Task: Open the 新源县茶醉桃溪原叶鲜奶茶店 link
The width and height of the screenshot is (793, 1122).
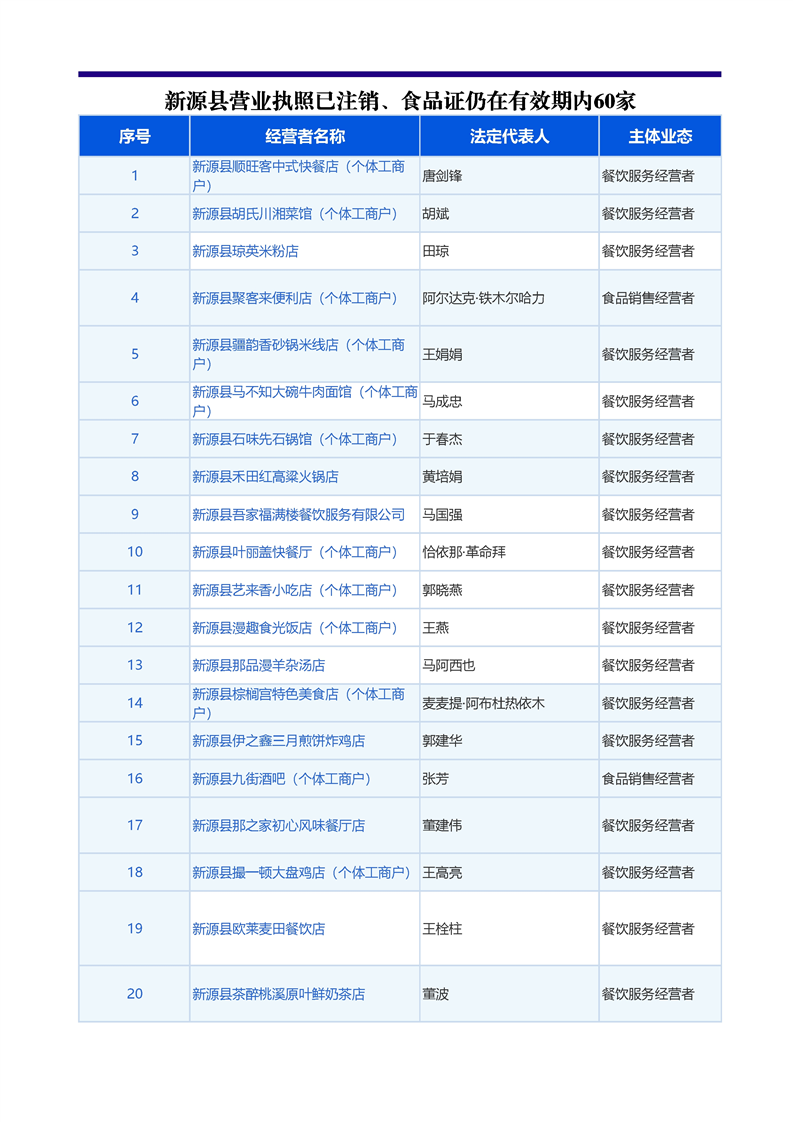Action: pos(278,994)
